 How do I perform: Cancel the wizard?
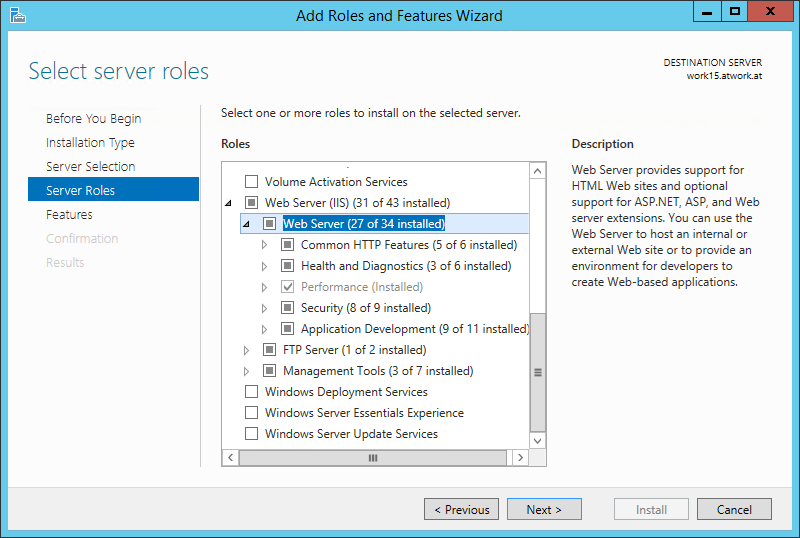(x=734, y=509)
